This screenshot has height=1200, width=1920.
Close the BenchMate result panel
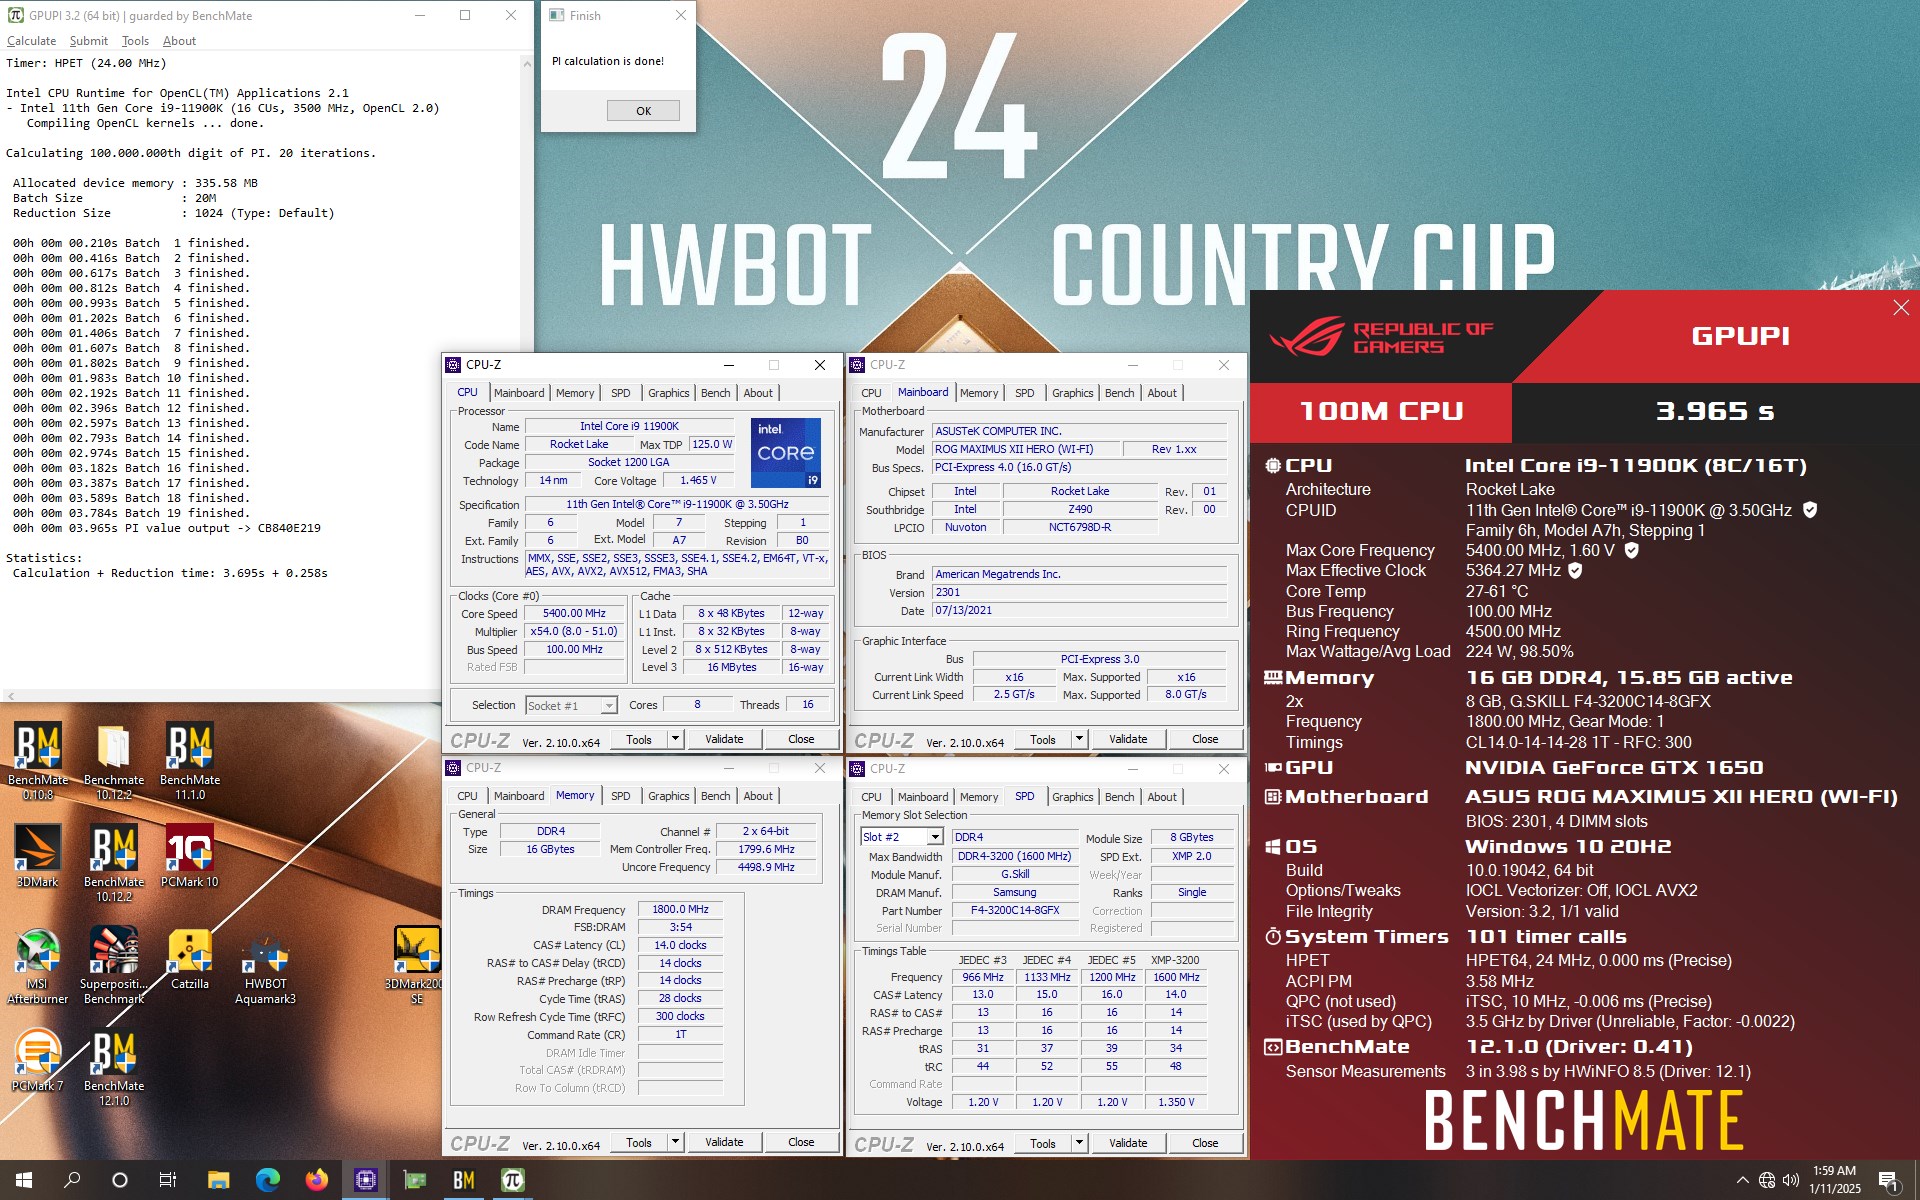pos(1901,308)
